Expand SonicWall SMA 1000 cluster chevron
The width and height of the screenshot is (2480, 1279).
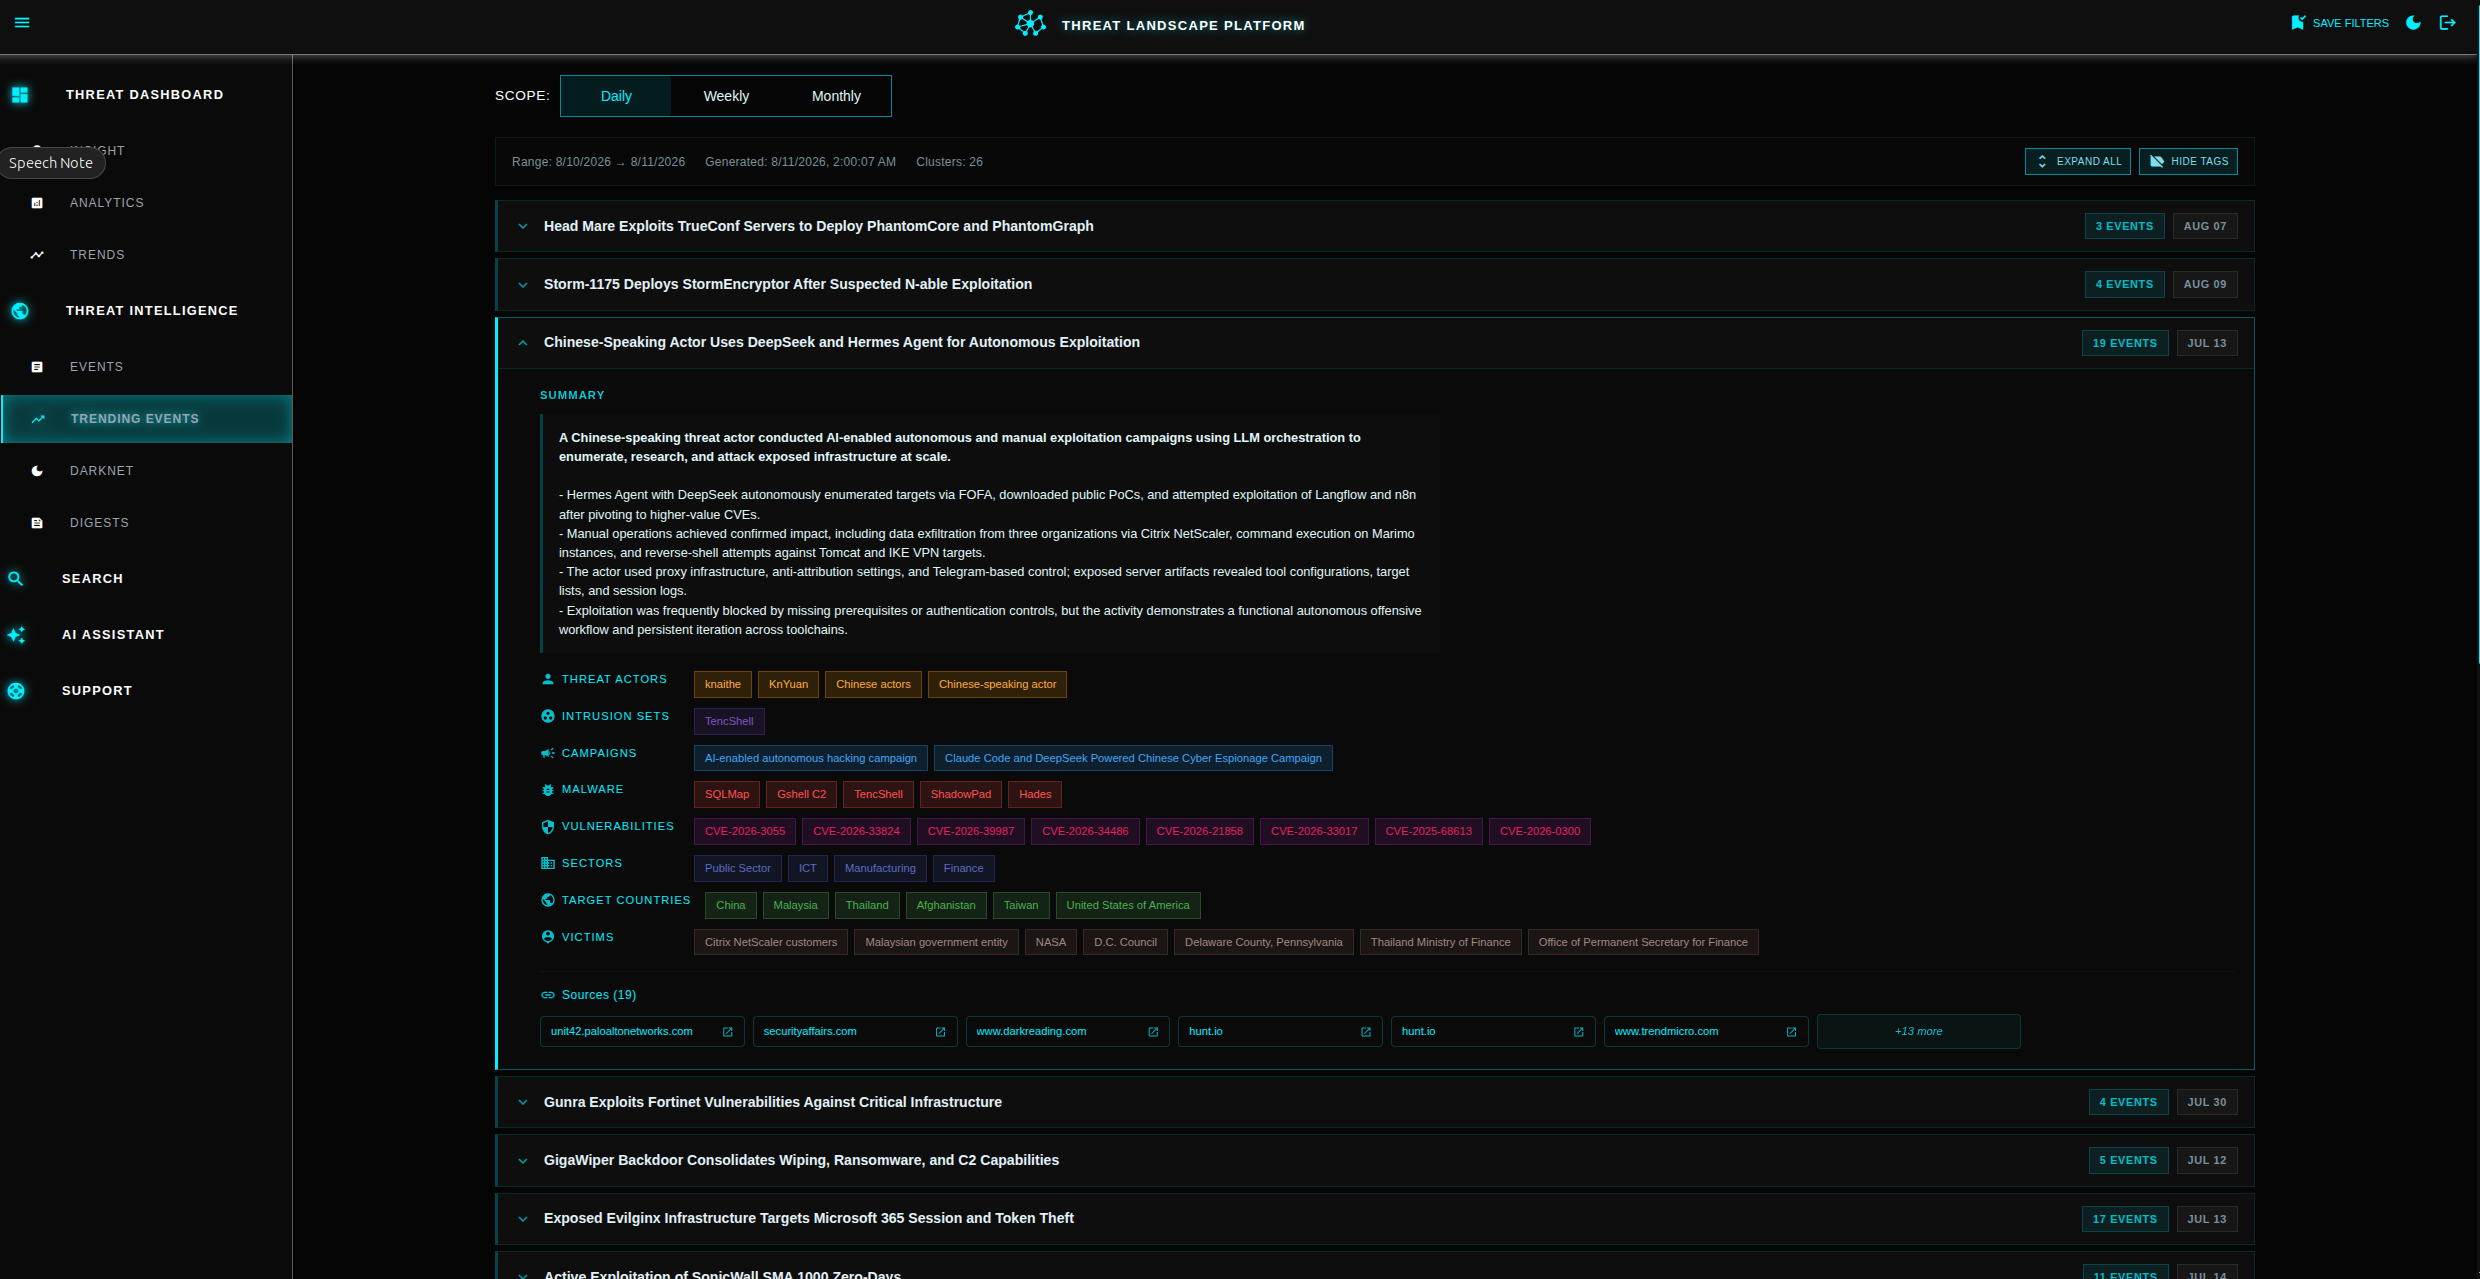523,1275
